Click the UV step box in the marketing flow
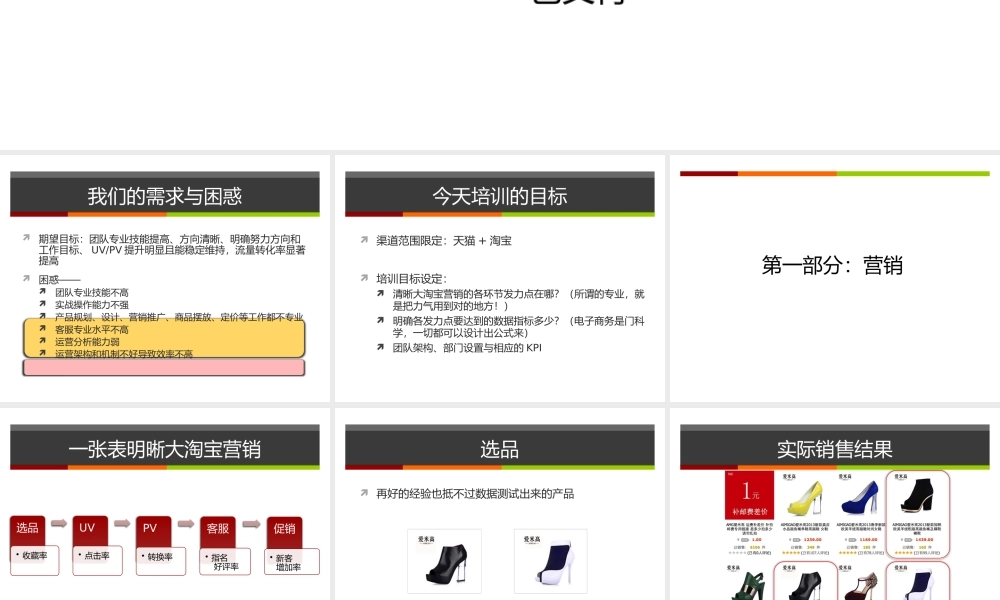The image size is (1000, 600). [88, 528]
